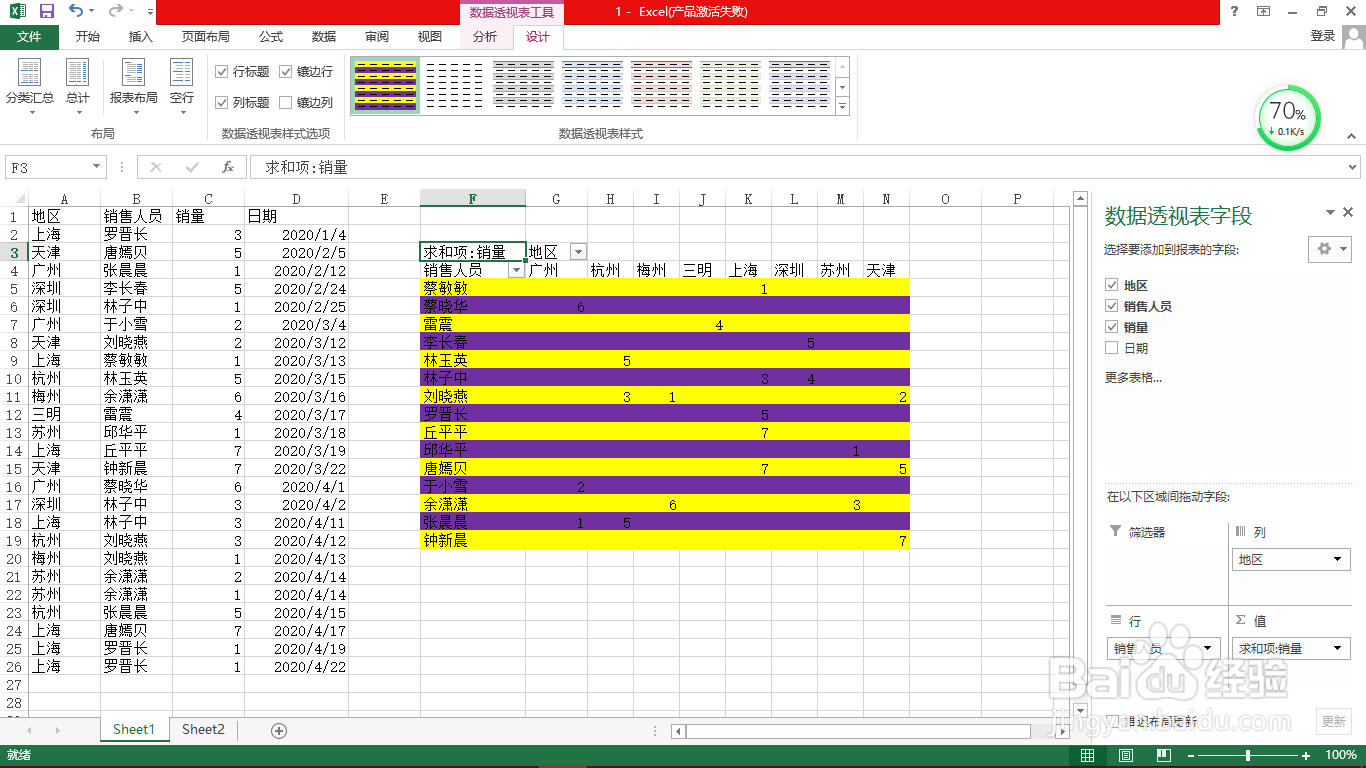Select row 3 header
This screenshot has height=768, width=1366.
(x=14, y=253)
